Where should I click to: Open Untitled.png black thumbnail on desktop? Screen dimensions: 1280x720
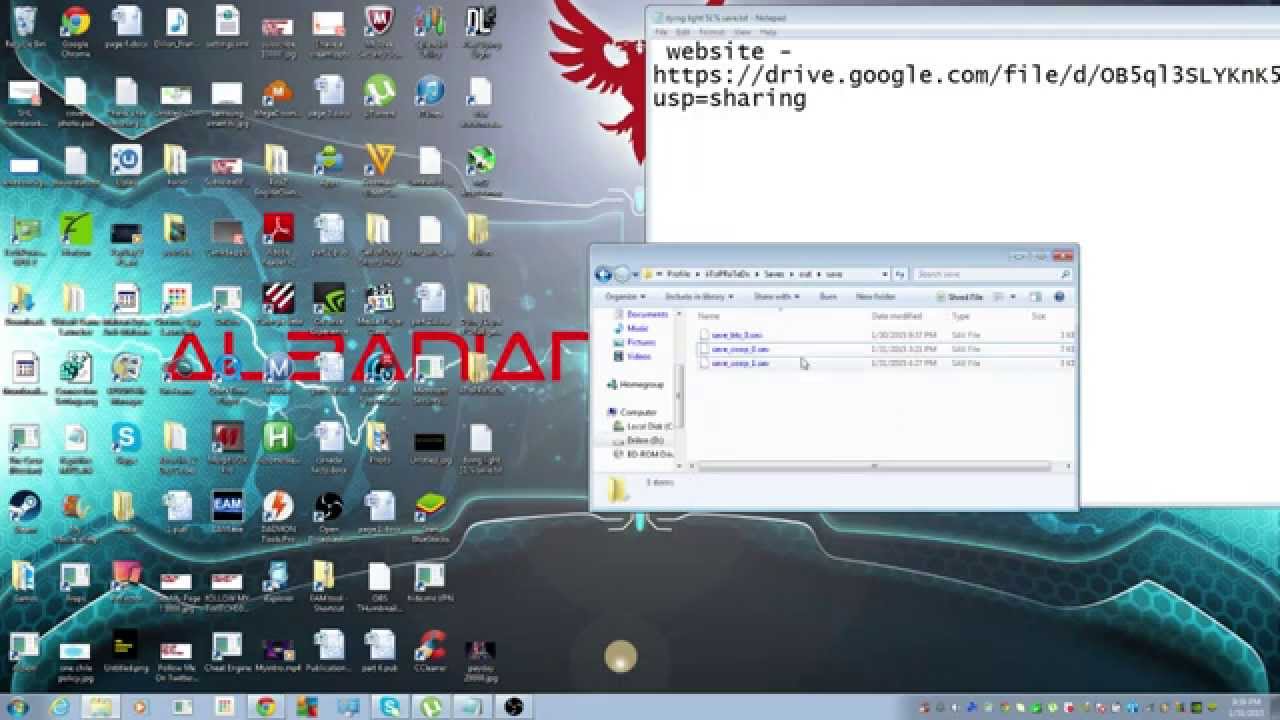click(x=125, y=650)
